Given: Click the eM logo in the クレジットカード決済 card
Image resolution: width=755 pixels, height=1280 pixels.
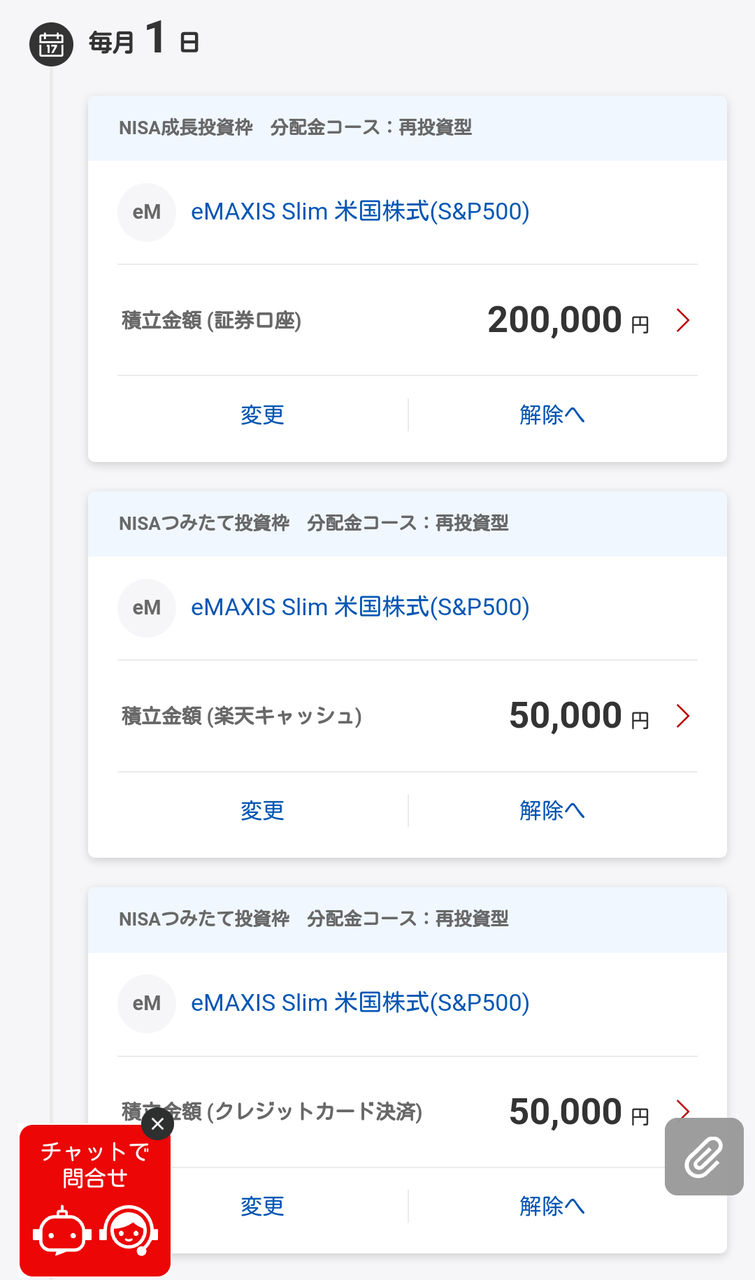Looking at the screenshot, I should (147, 1003).
